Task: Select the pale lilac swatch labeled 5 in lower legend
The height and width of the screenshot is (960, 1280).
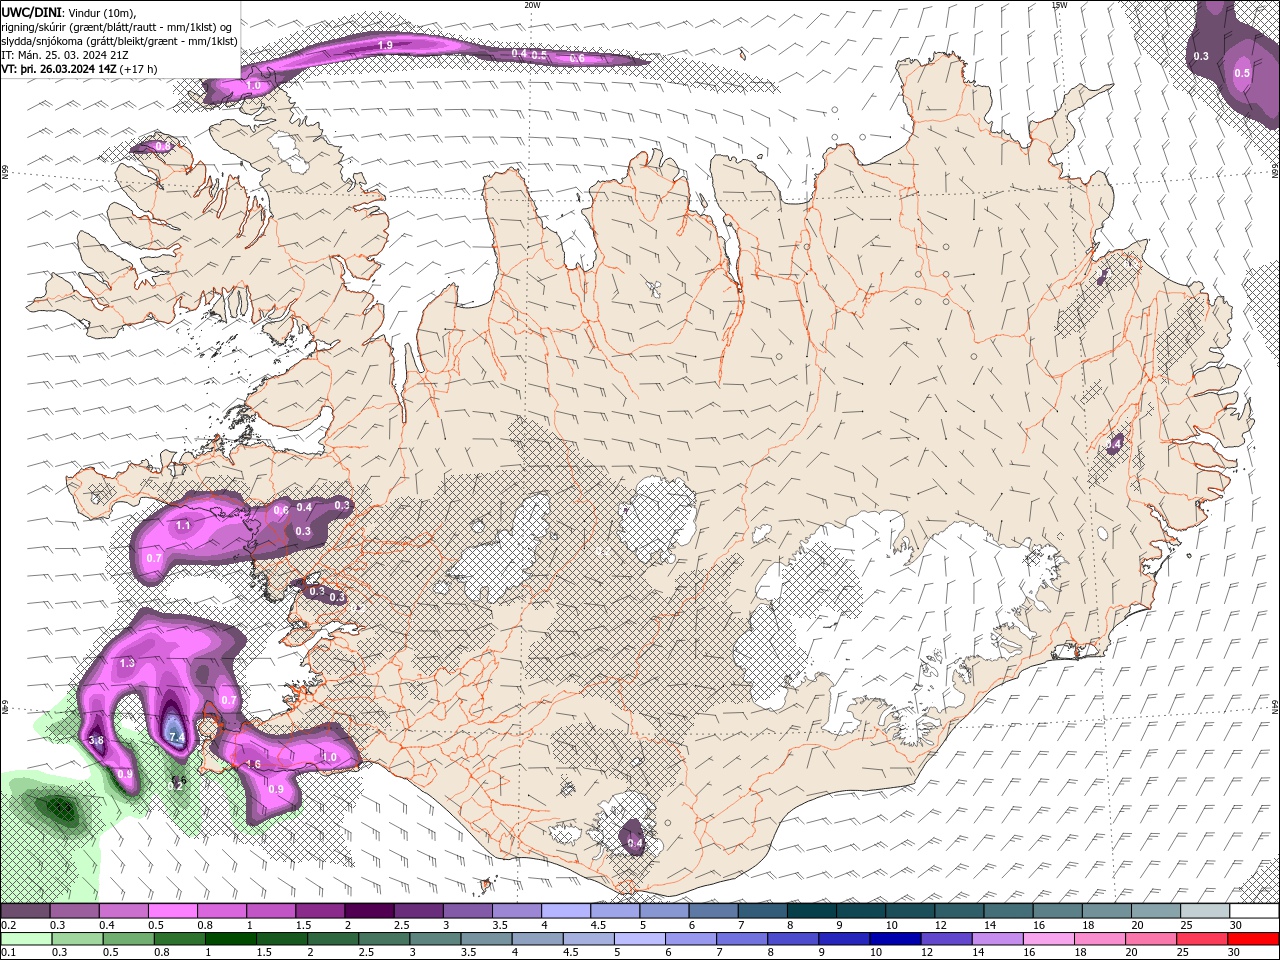Action: tap(639, 938)
